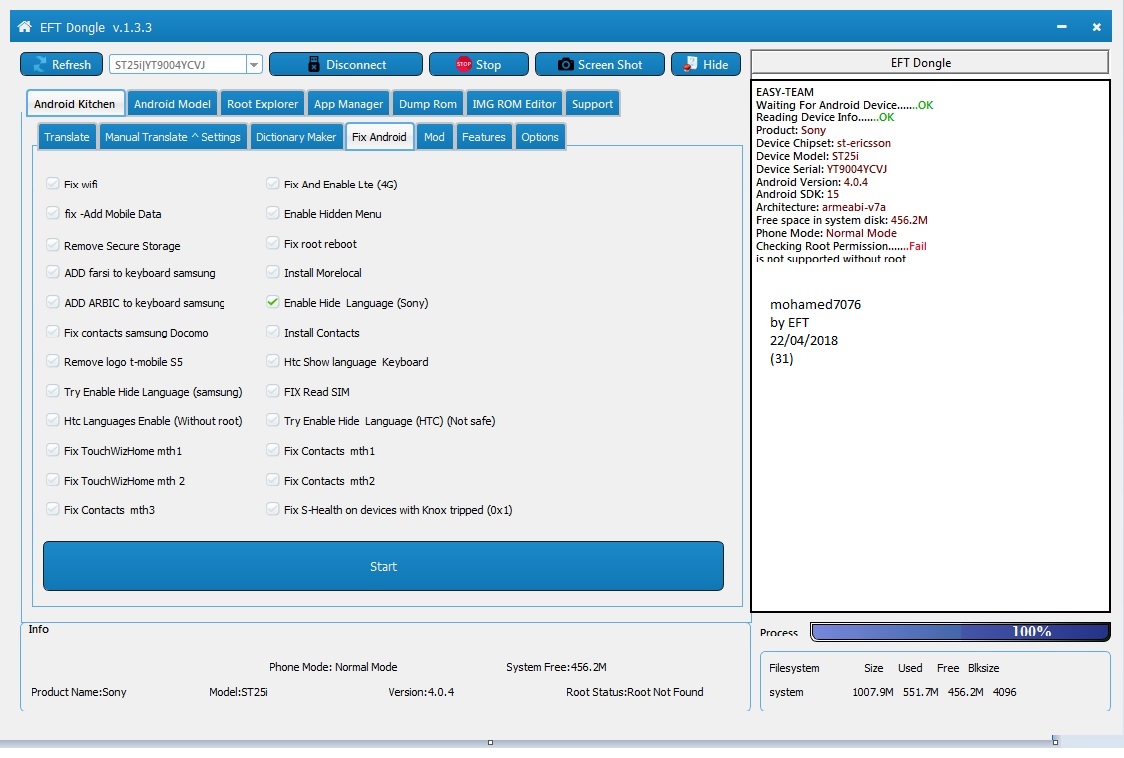Select the Fix Android sub-tab
Screen dimensions: 1124x758
[x=379, y=137]
